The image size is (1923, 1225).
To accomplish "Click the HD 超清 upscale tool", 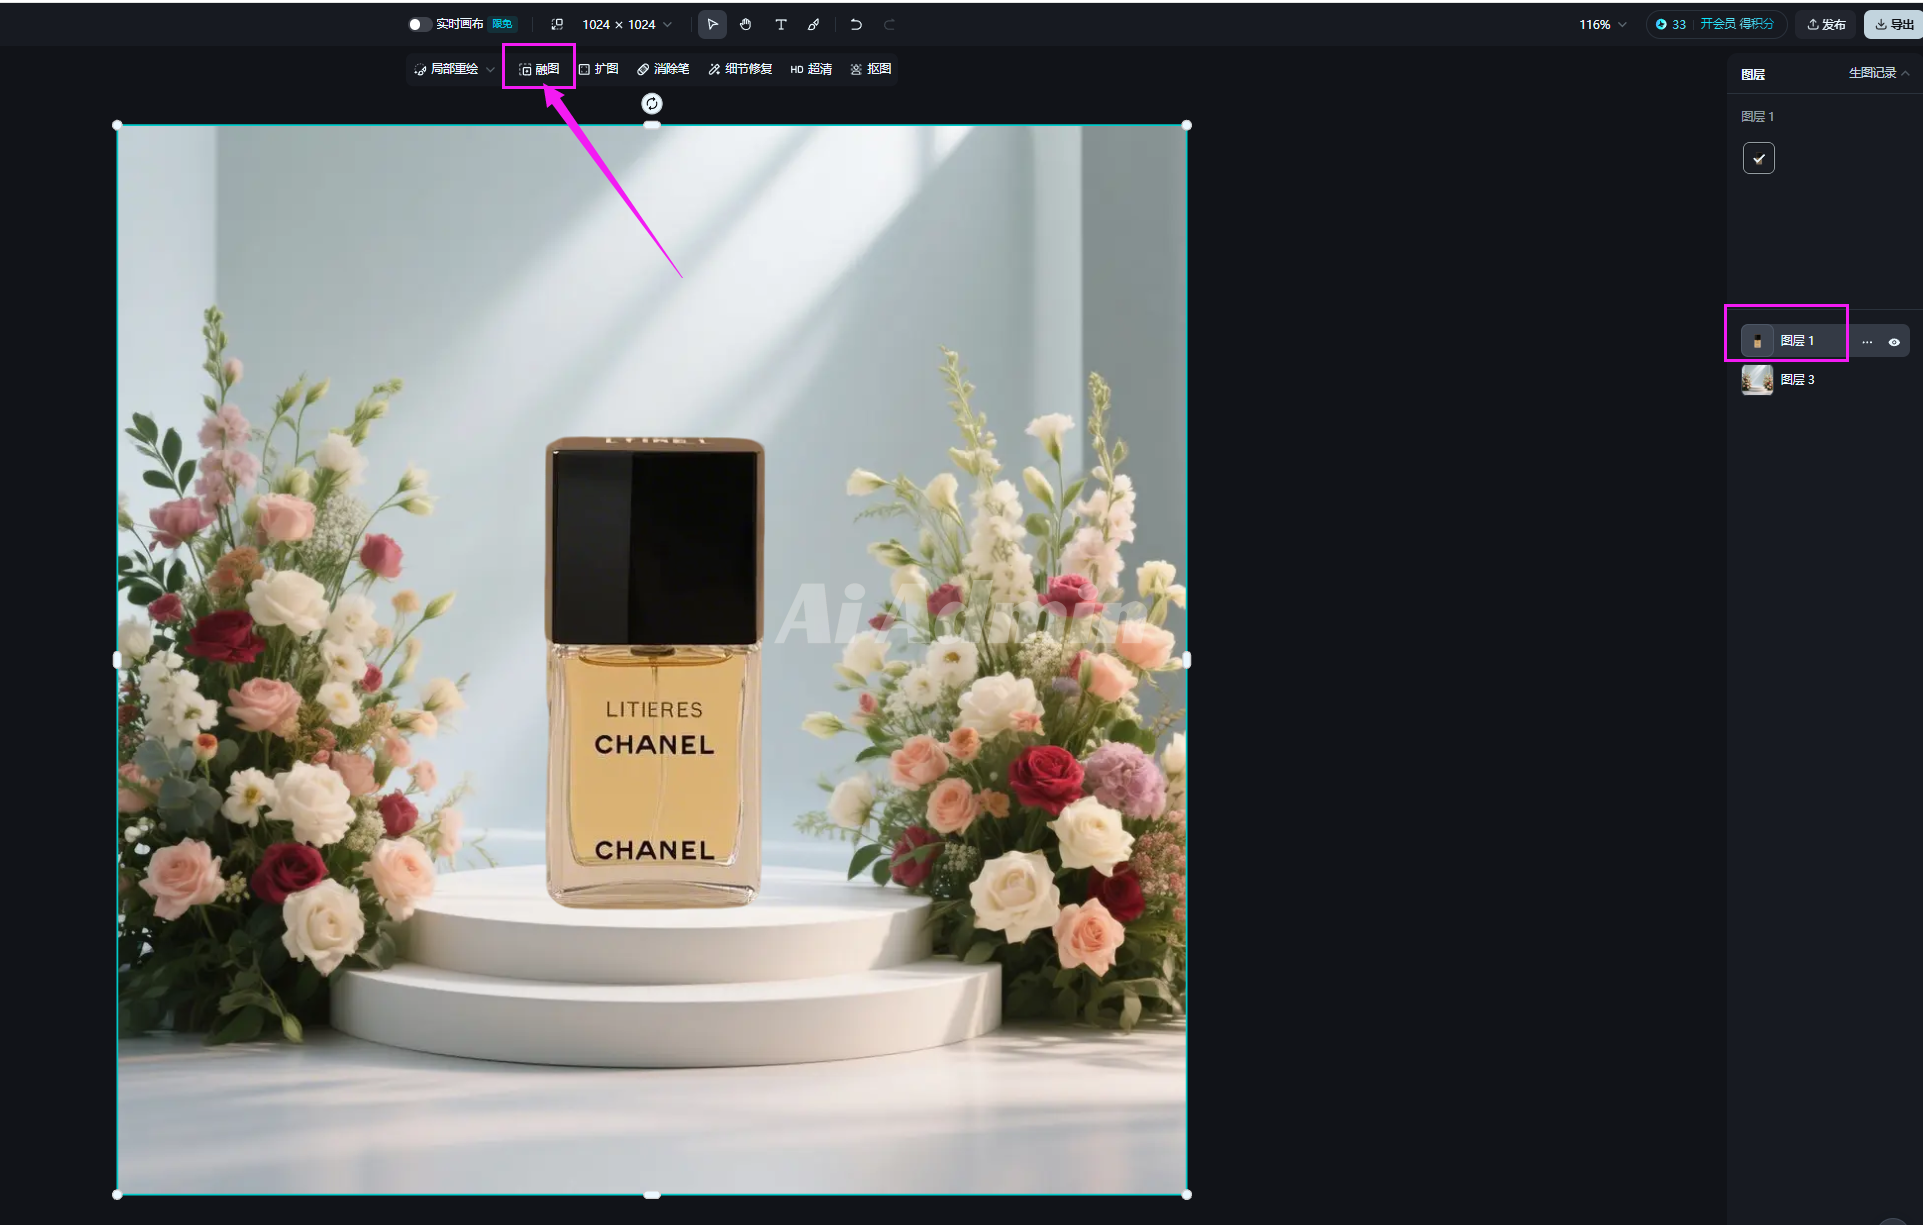I will pos(812,69).
